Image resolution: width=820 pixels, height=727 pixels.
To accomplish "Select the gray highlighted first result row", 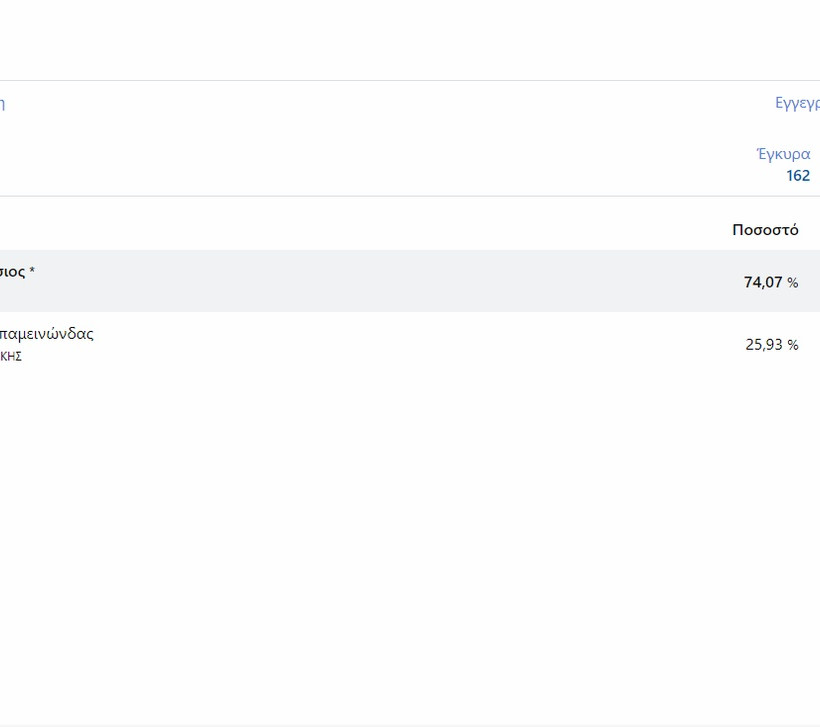I will pos(400,281).
